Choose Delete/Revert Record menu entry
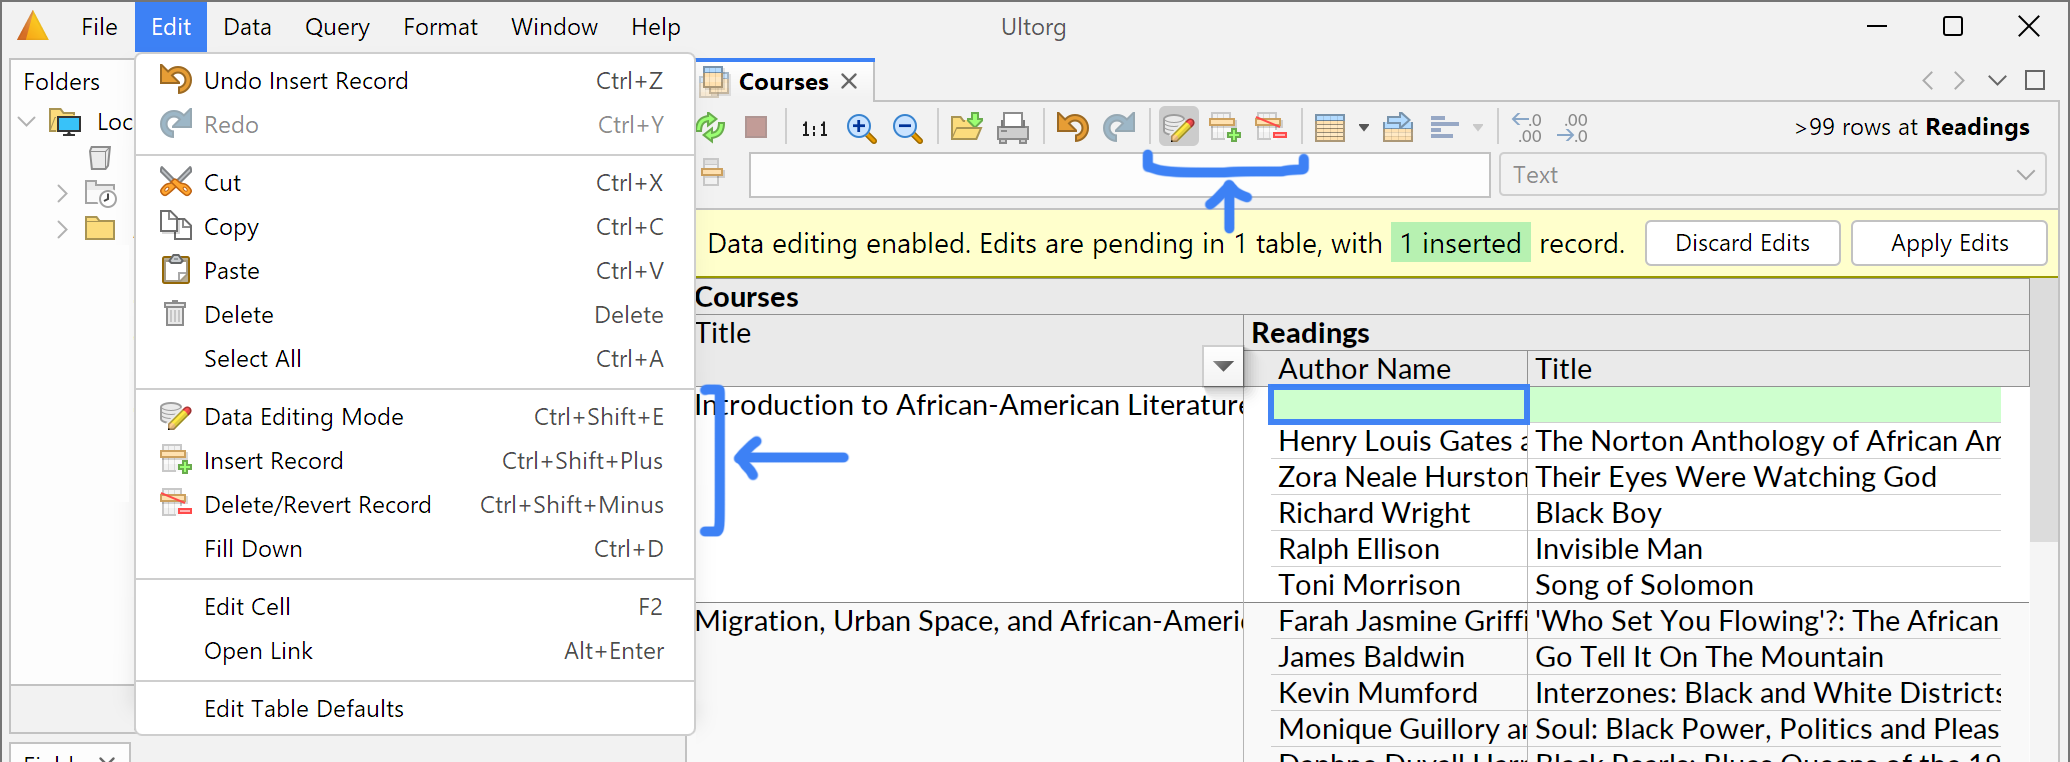 (x=415, y=505)
